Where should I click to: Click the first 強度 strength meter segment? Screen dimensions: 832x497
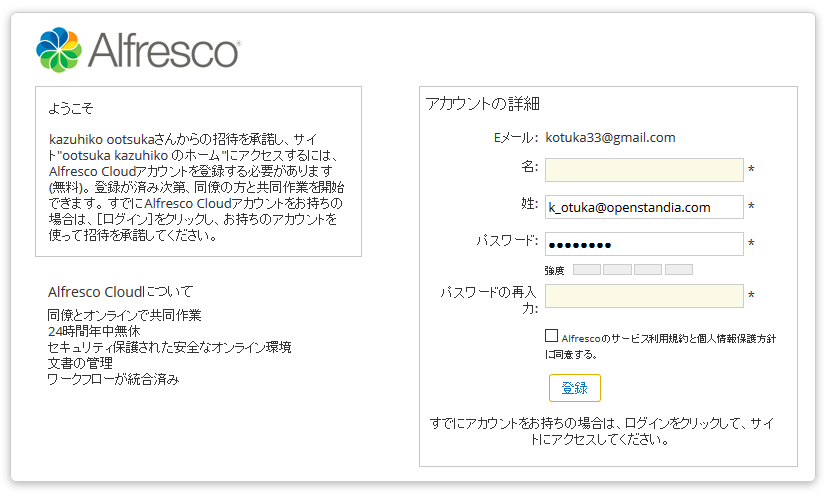[587, 269]
